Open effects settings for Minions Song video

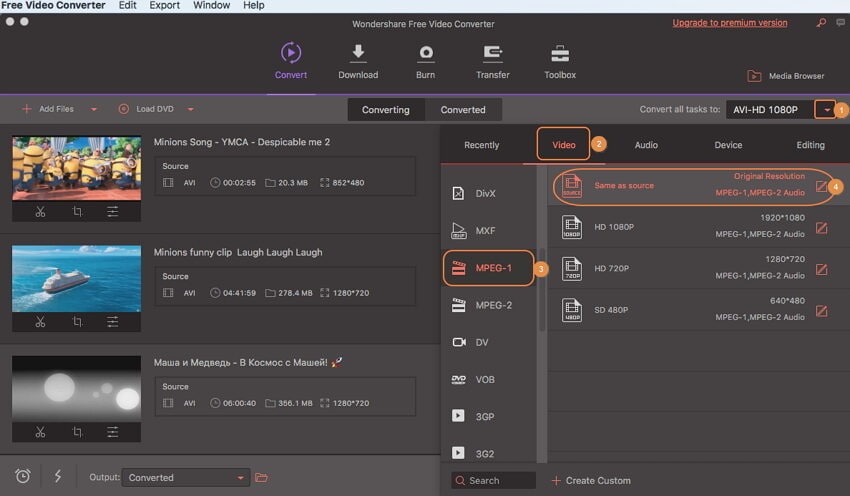(x=112, y=211)
